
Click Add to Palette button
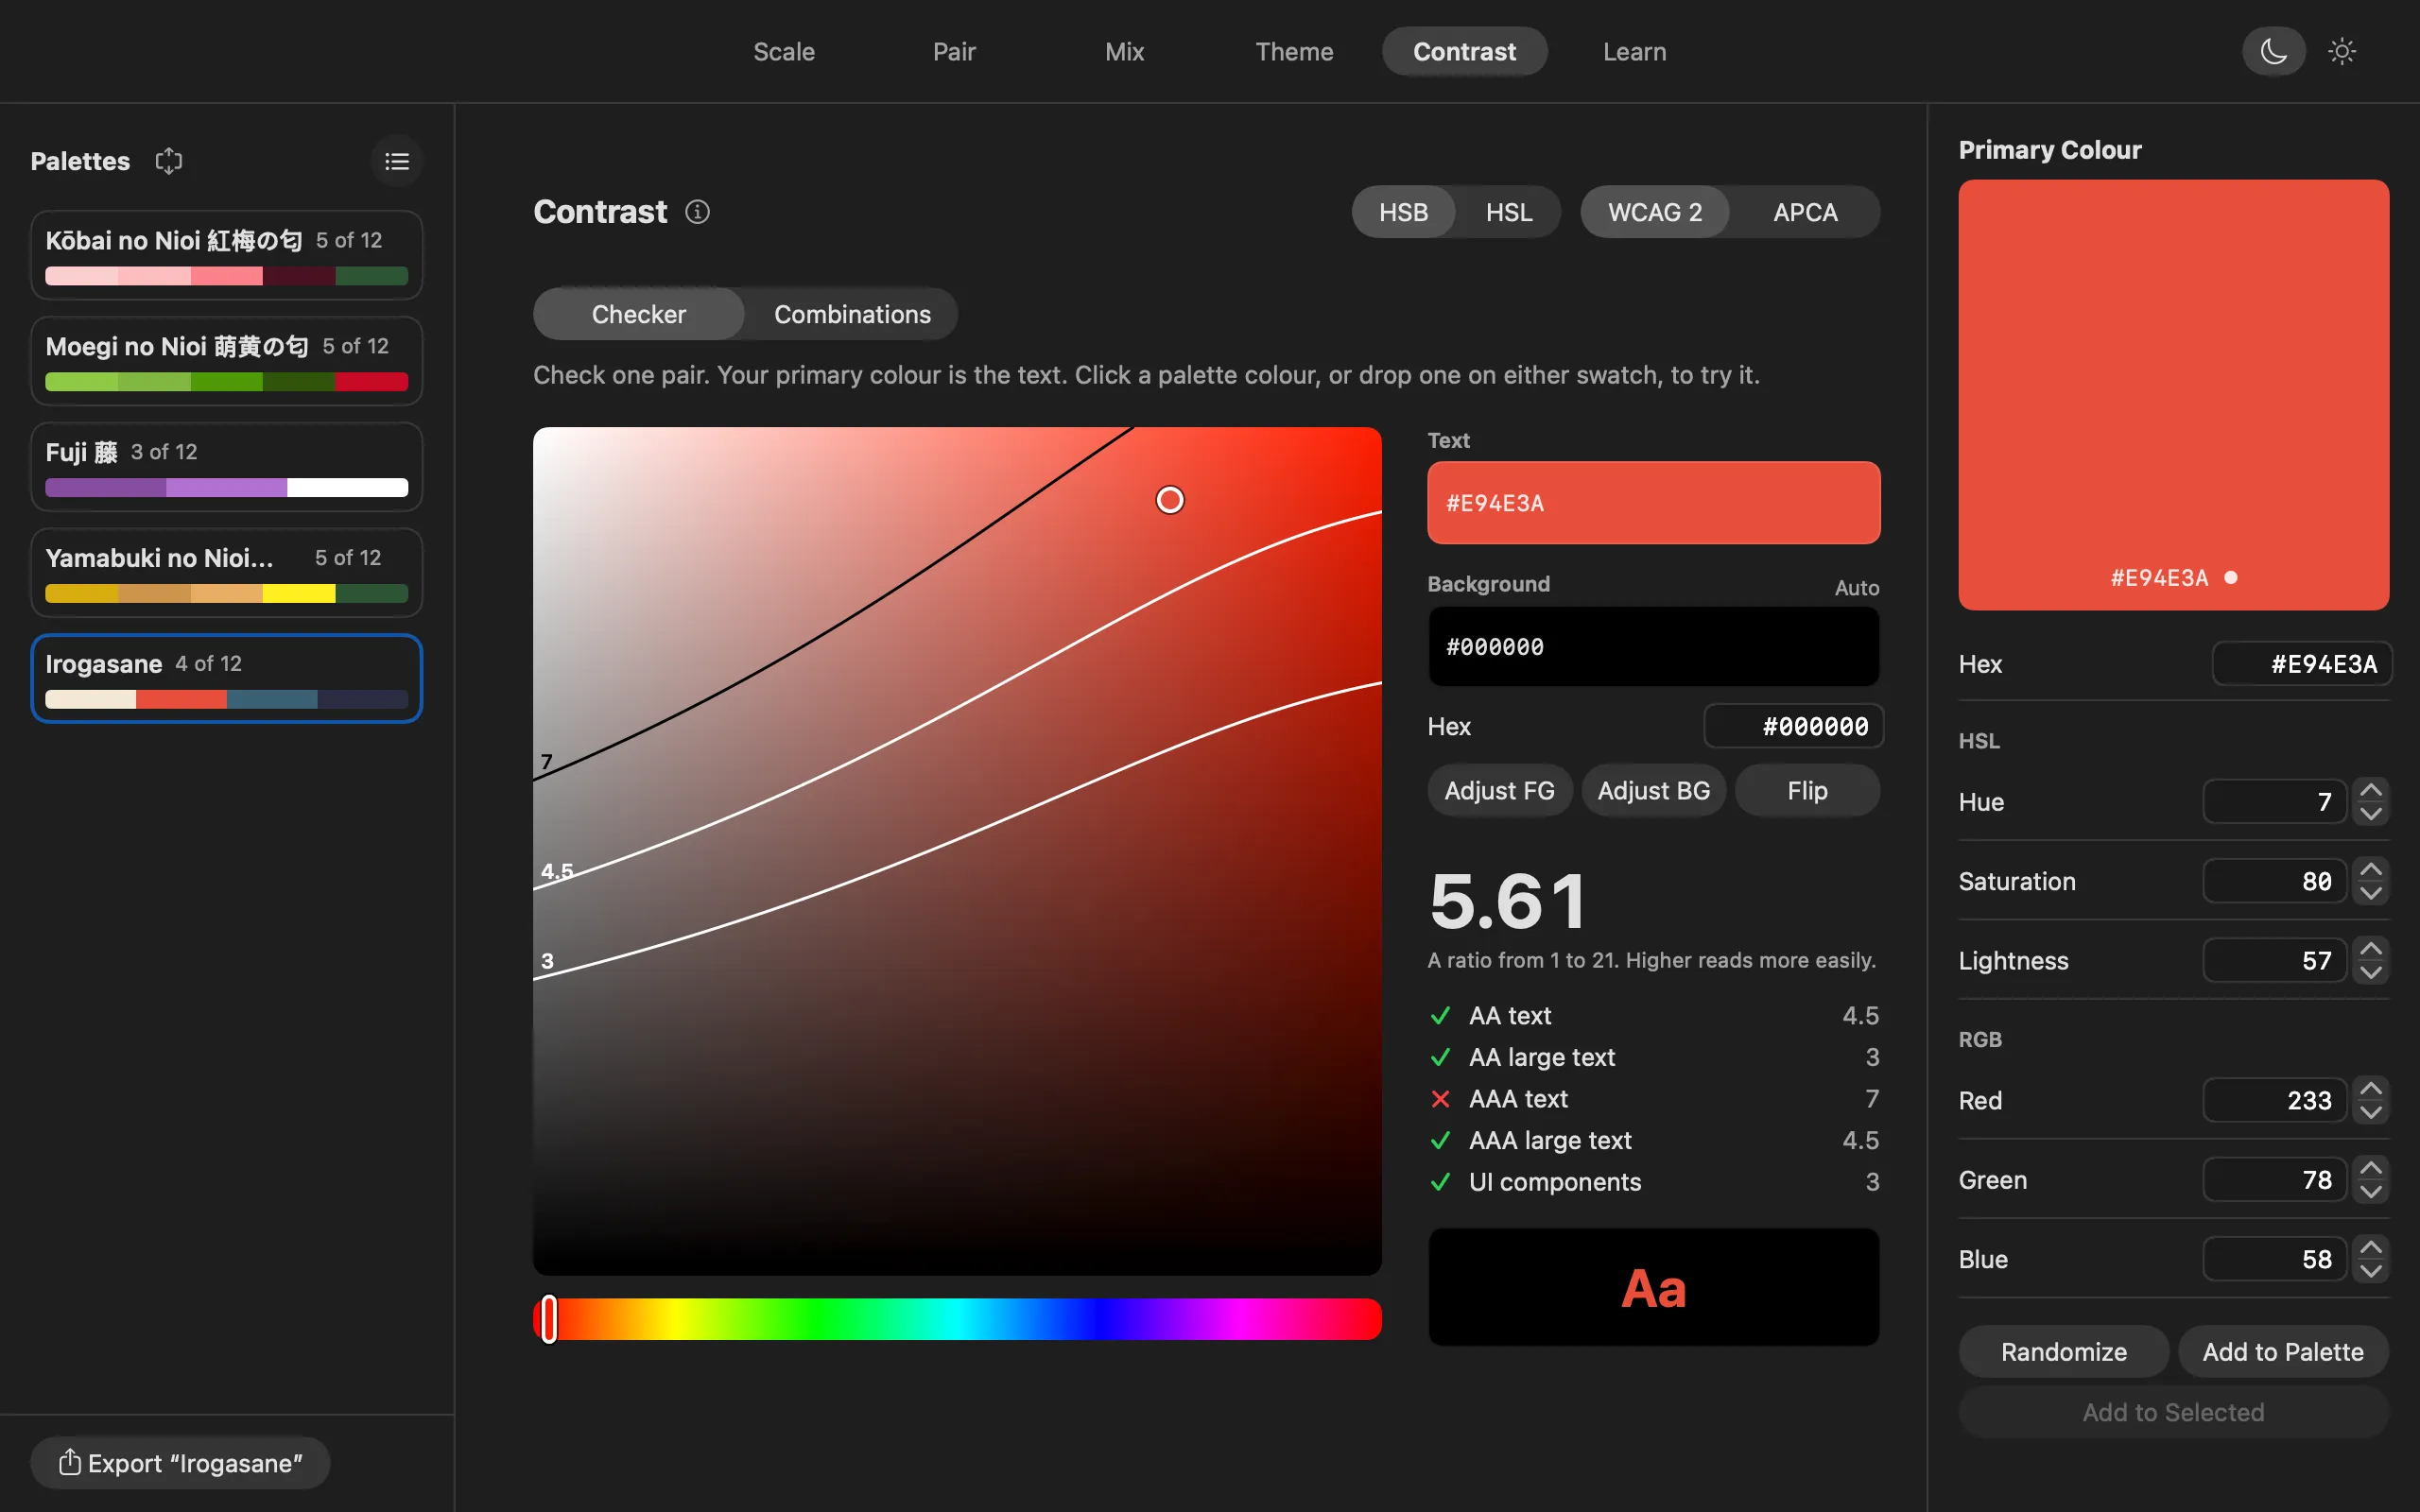(x=2283, y=1351)
